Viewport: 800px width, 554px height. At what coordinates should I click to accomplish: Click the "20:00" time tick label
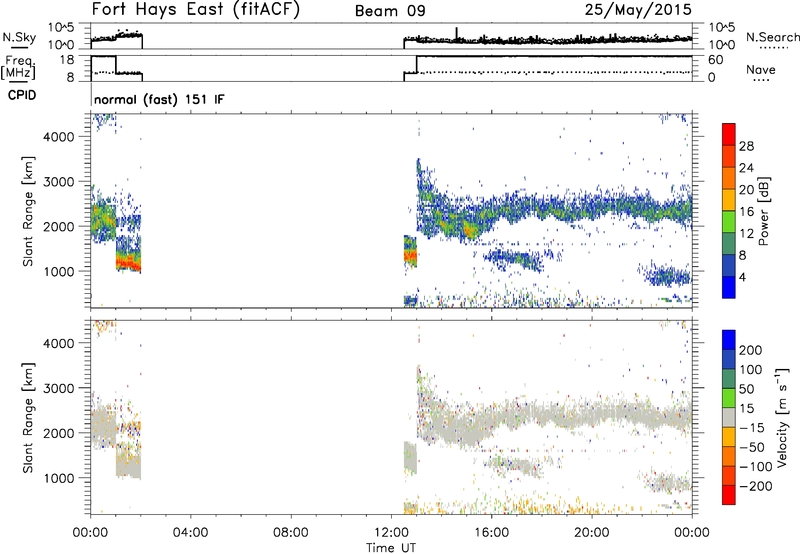pyautogui.click(x=591, y=533)
